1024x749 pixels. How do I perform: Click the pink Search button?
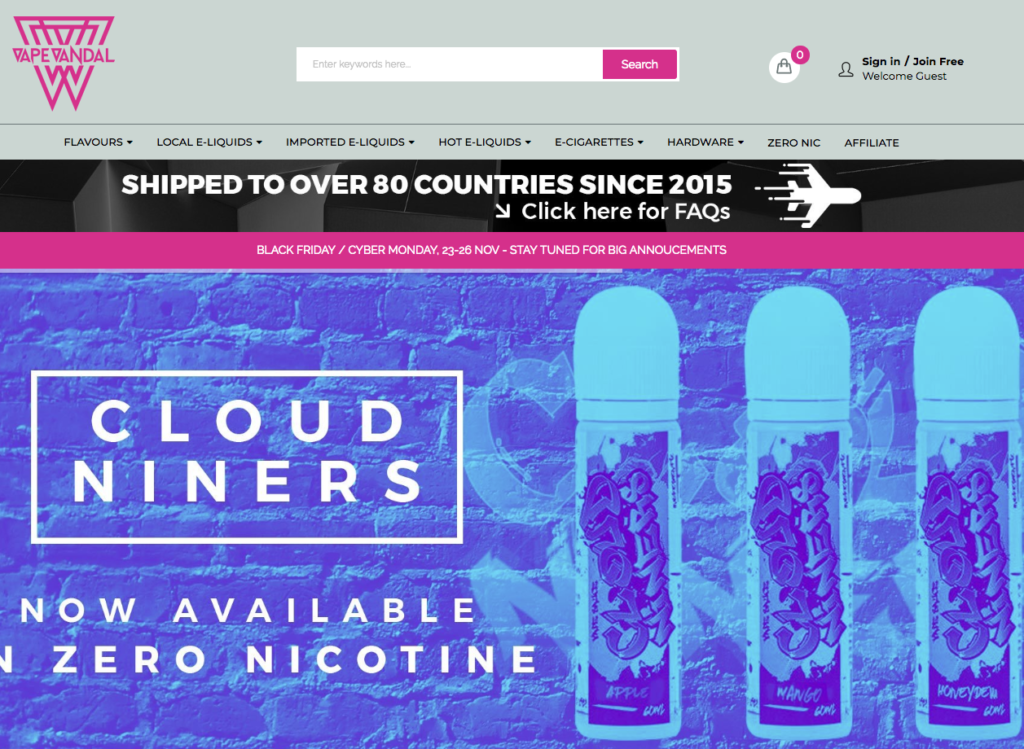click(x=639, y=64)
